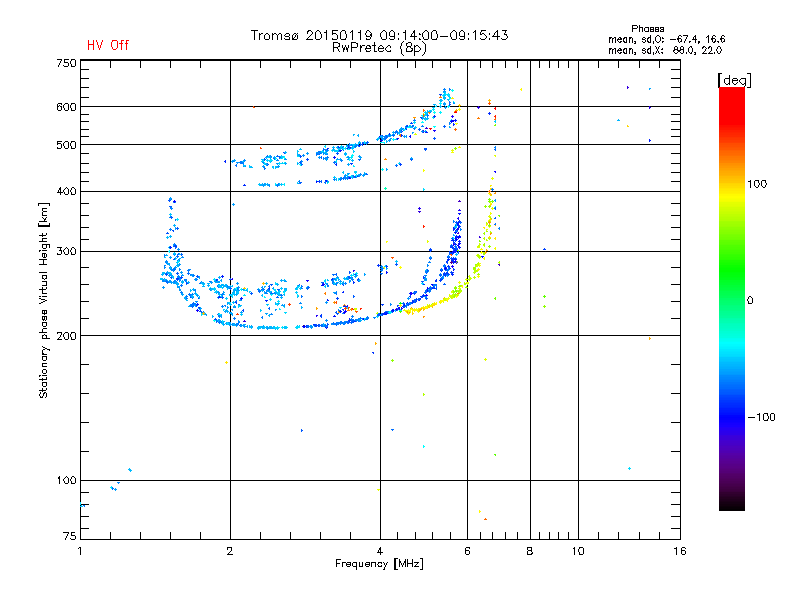
Task: Click the "Phases" heading
Action: (x=647, y=29)
